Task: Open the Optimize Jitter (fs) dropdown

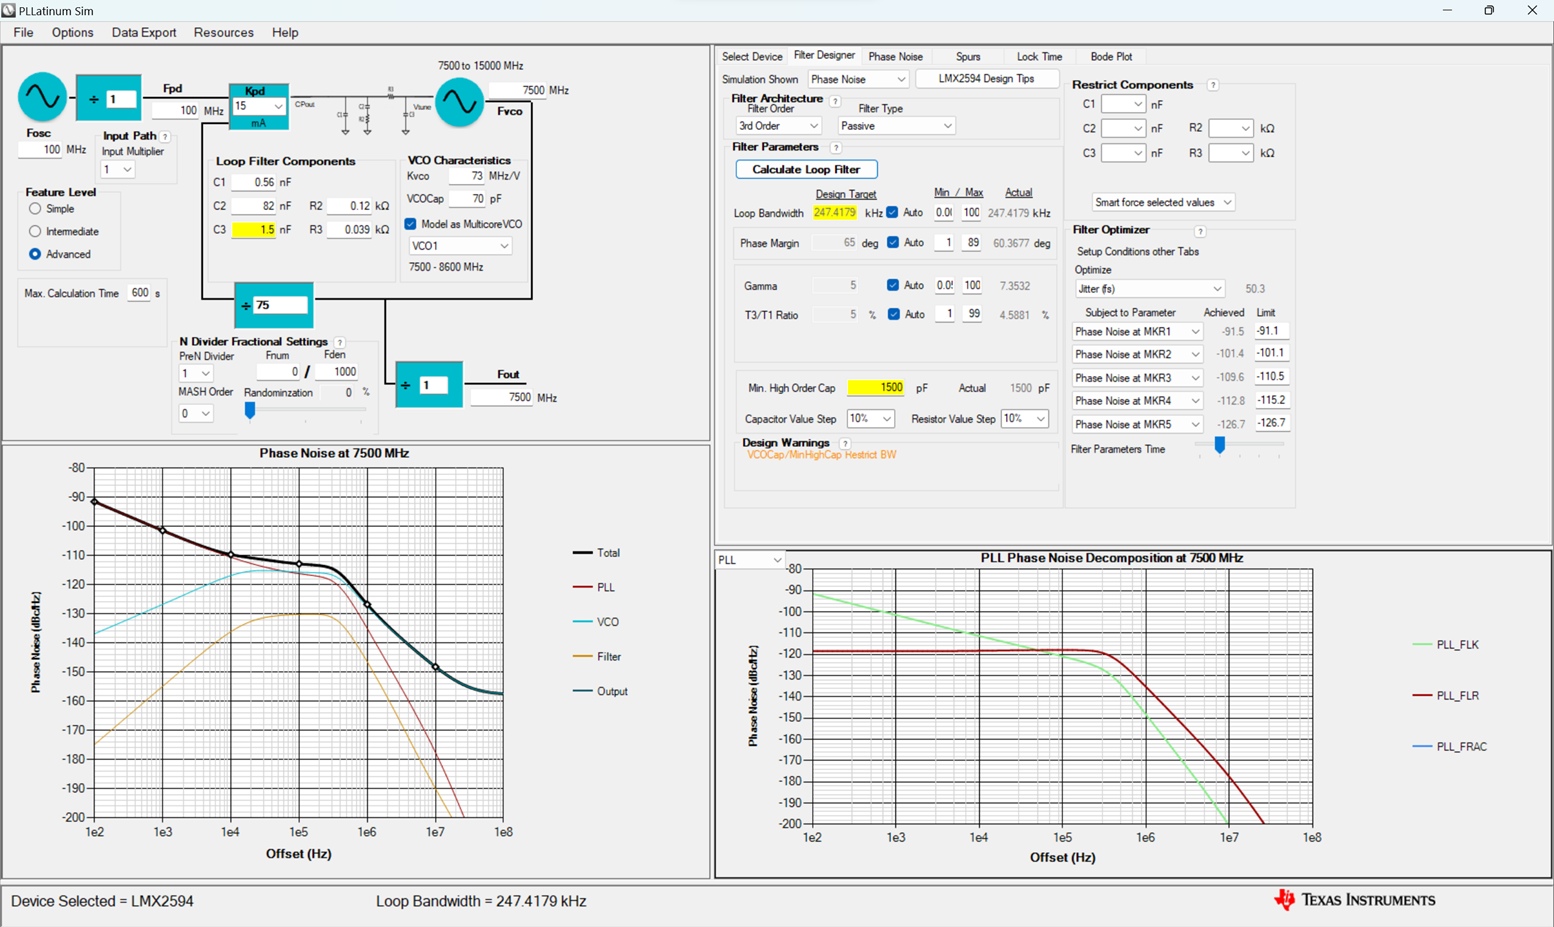Action: tap(1149, 289)
